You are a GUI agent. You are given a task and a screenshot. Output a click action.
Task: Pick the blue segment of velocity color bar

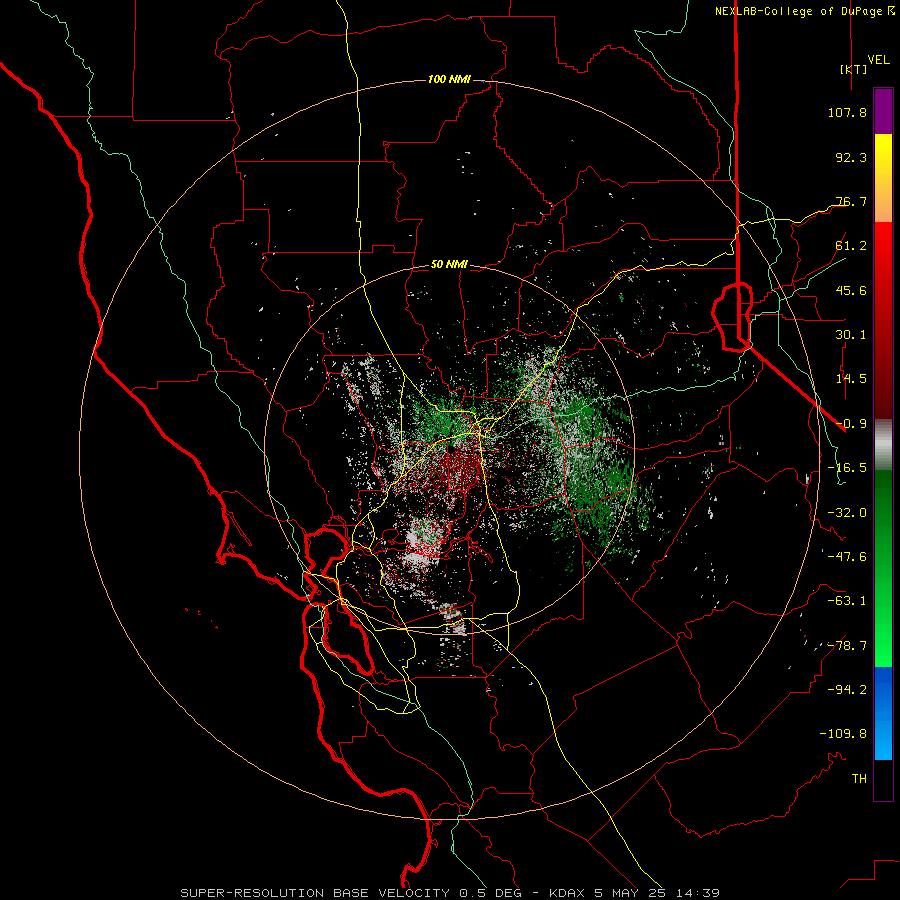click(883, 713)
